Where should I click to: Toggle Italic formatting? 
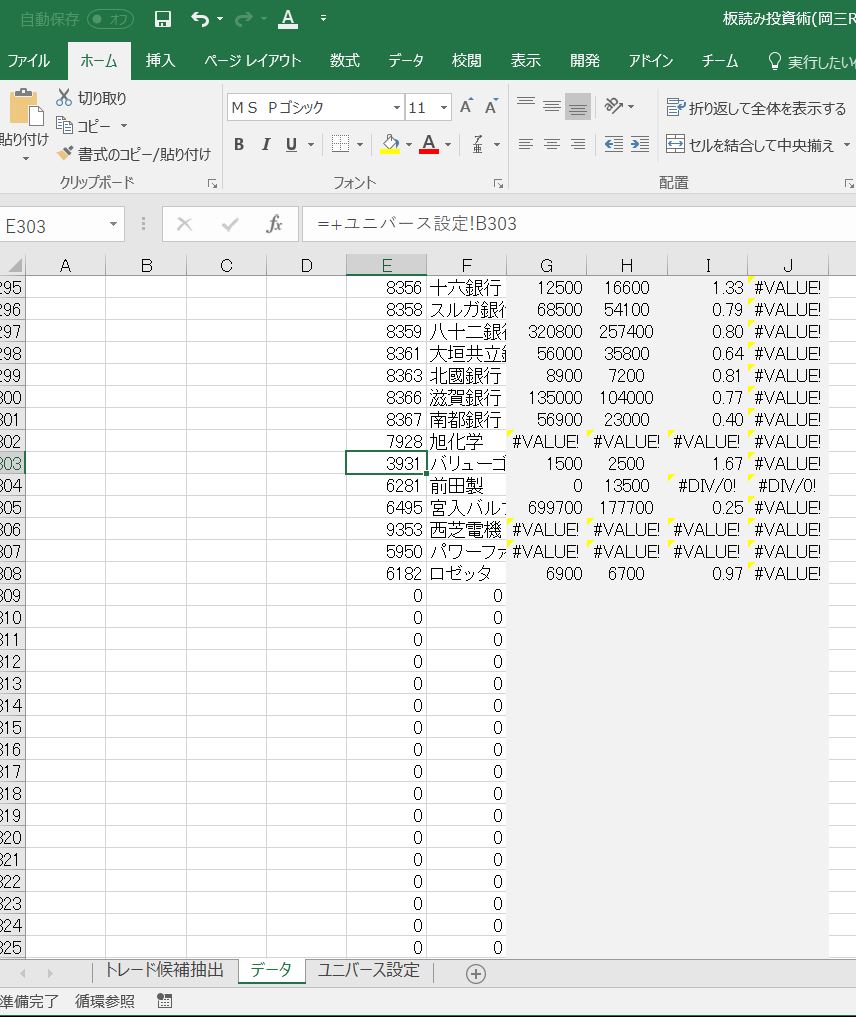point(265,145)
